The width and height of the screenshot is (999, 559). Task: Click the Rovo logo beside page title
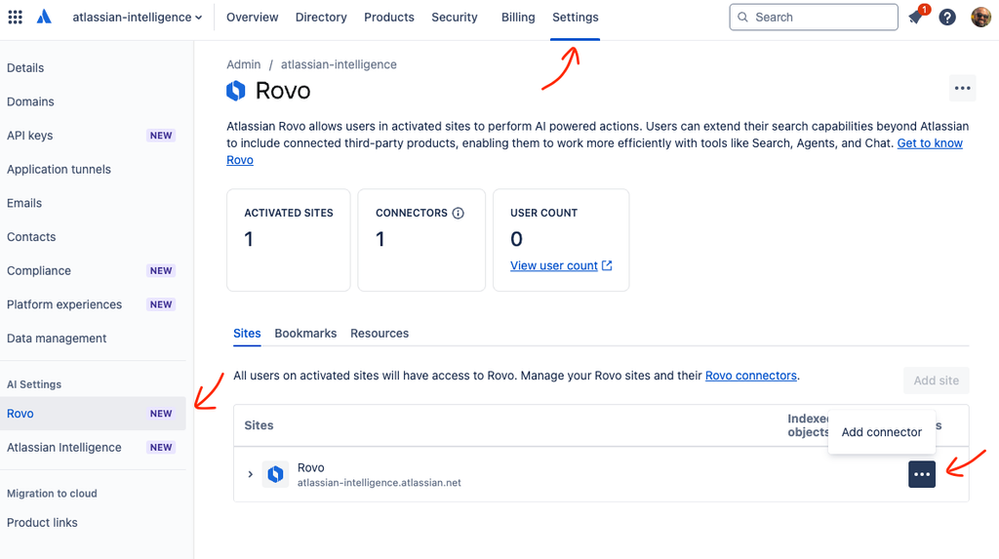click(x=236, y=91)
